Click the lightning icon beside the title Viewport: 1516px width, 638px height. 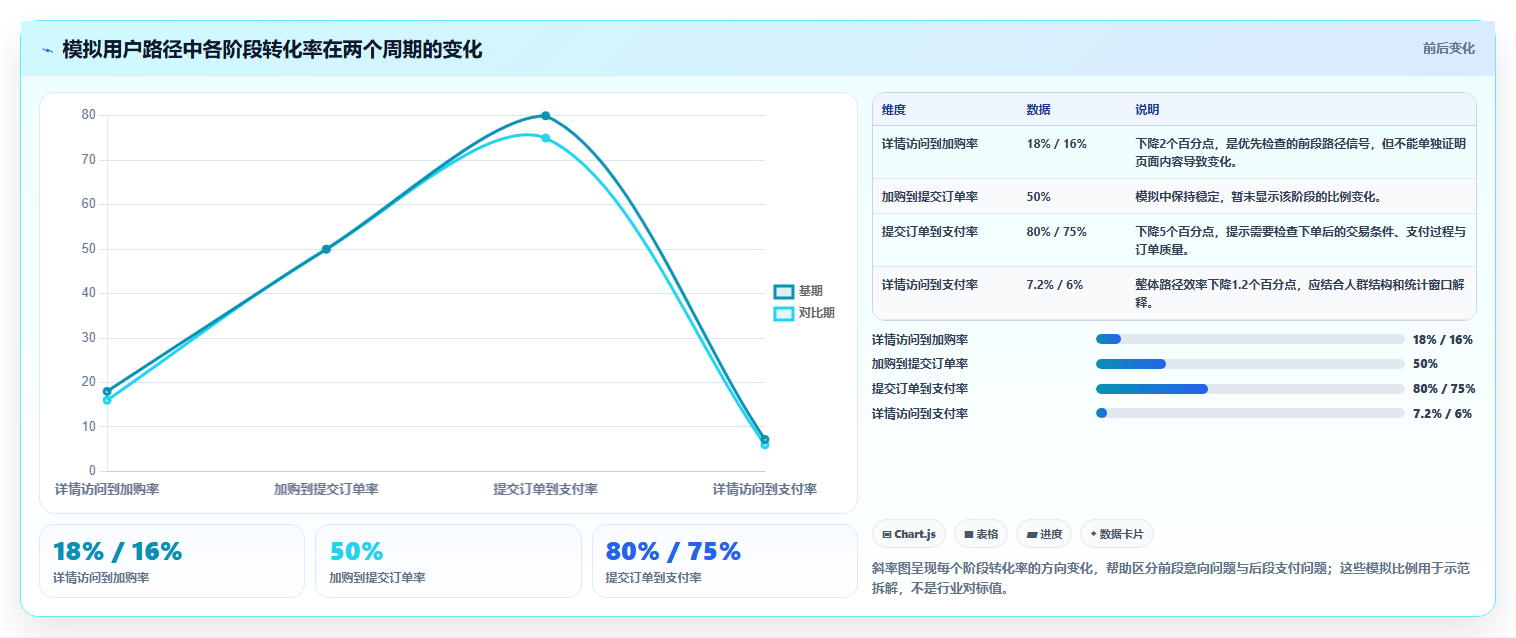click(x=47, y=50)
